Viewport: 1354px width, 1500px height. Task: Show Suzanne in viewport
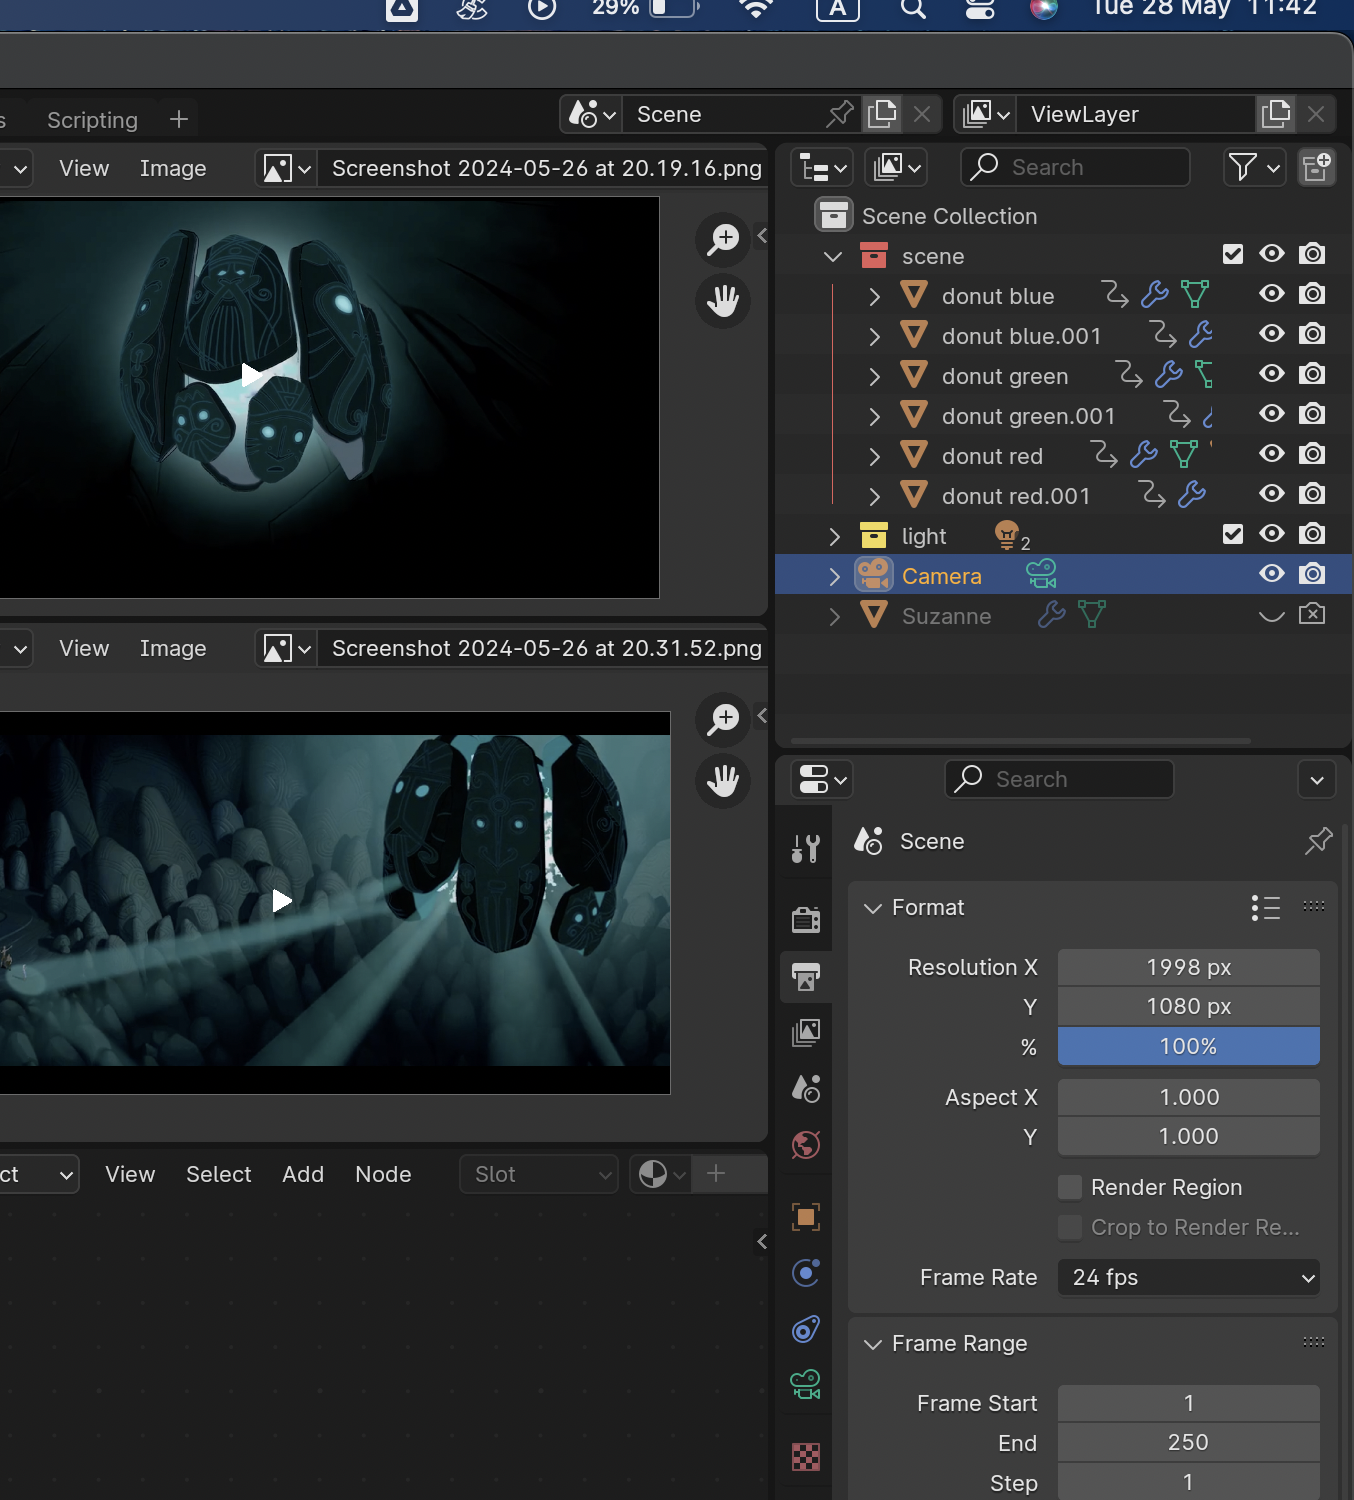click(x=1272, y=615)
